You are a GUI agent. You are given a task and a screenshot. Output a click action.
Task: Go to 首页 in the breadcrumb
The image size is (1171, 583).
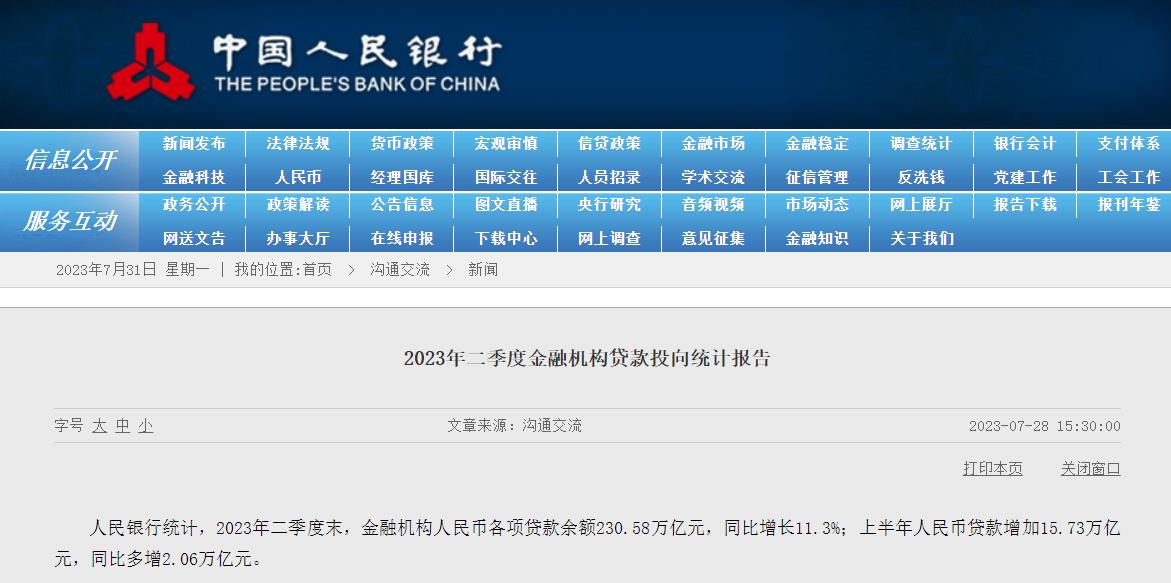coord(317,270)
